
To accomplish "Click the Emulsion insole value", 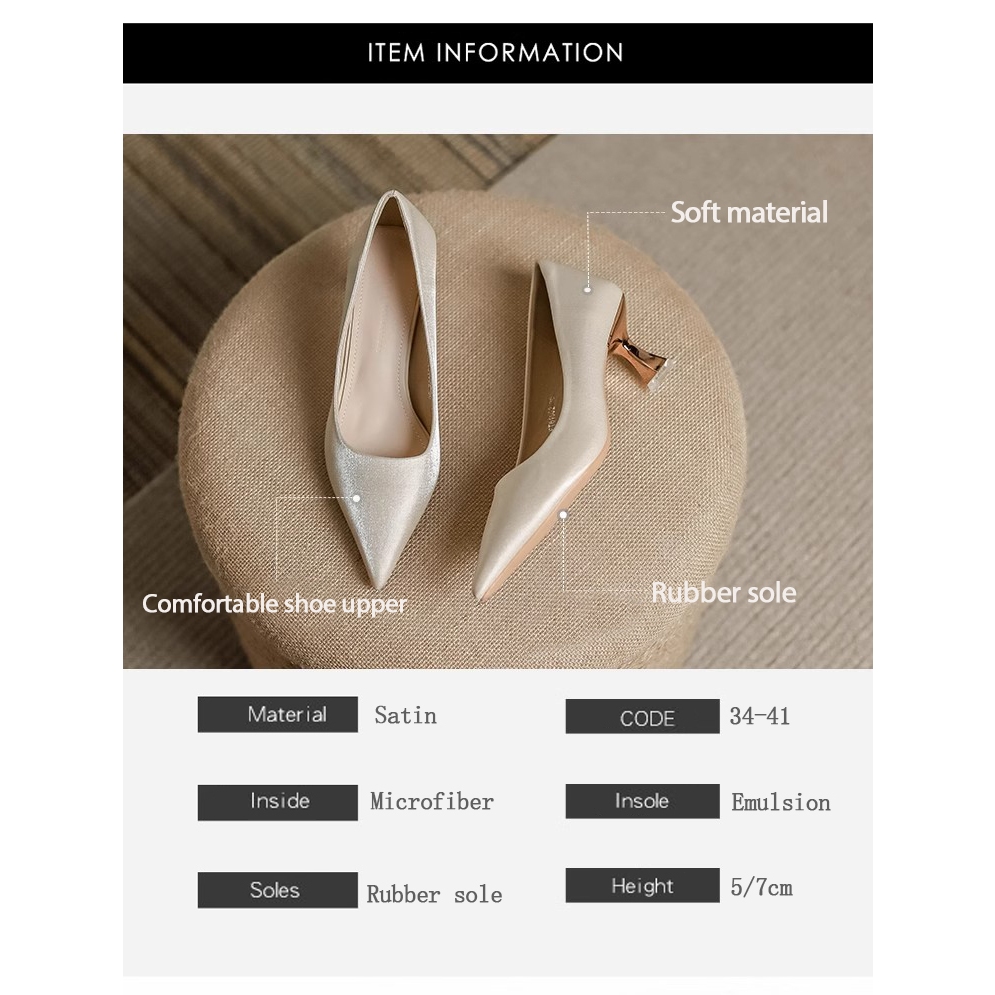I will (x=781, y=803).
